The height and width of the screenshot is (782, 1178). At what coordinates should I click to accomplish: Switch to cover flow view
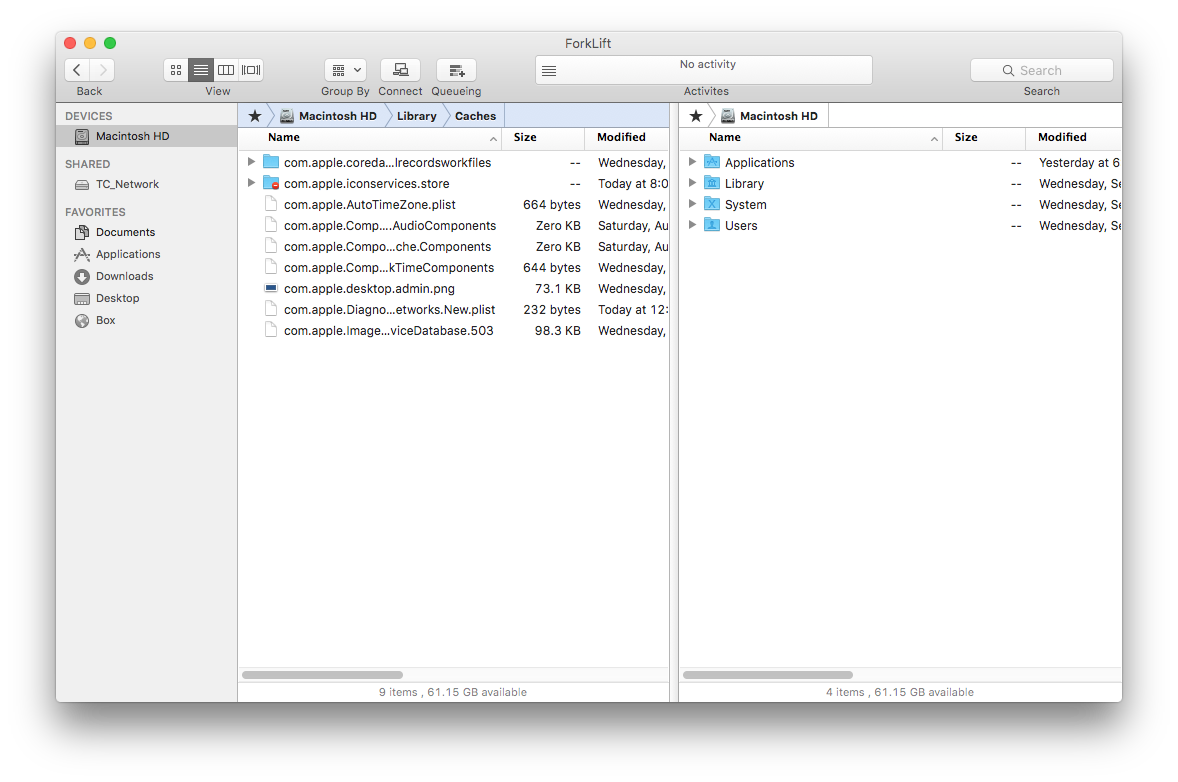251,70
